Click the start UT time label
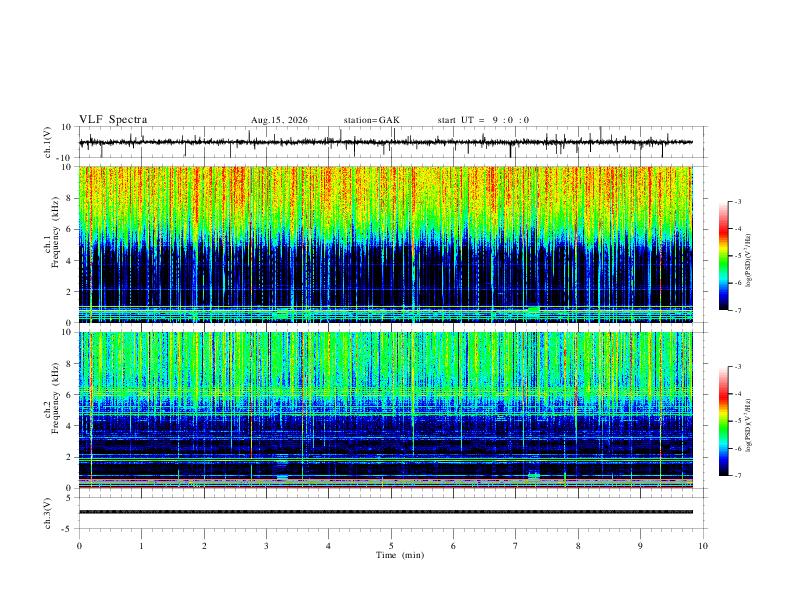Image resolution: width=792 pixels, height=612 pixels. tap(483, 120)
